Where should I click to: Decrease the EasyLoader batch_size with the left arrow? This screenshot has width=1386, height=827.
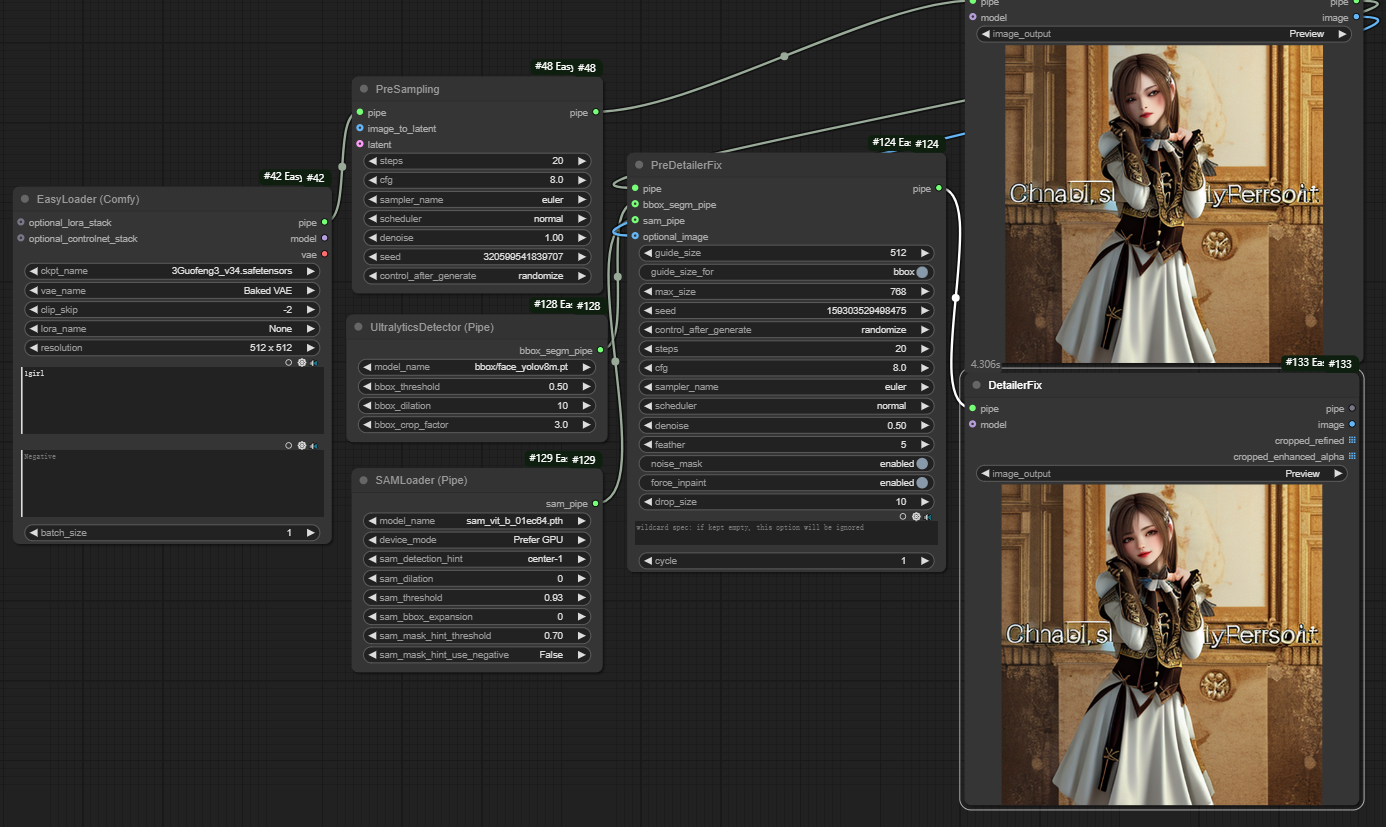pos(33,533)
